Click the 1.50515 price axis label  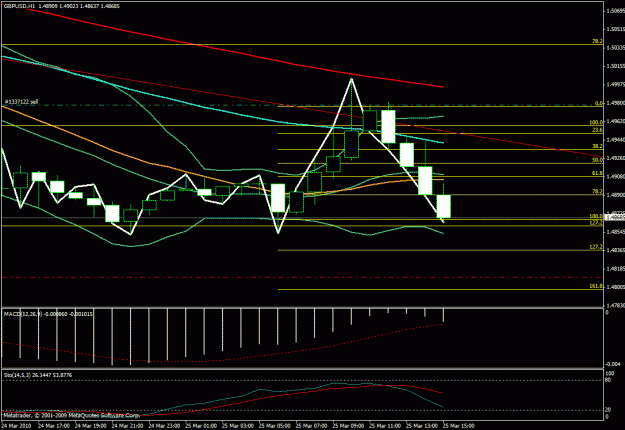click(x=615, y=29)
